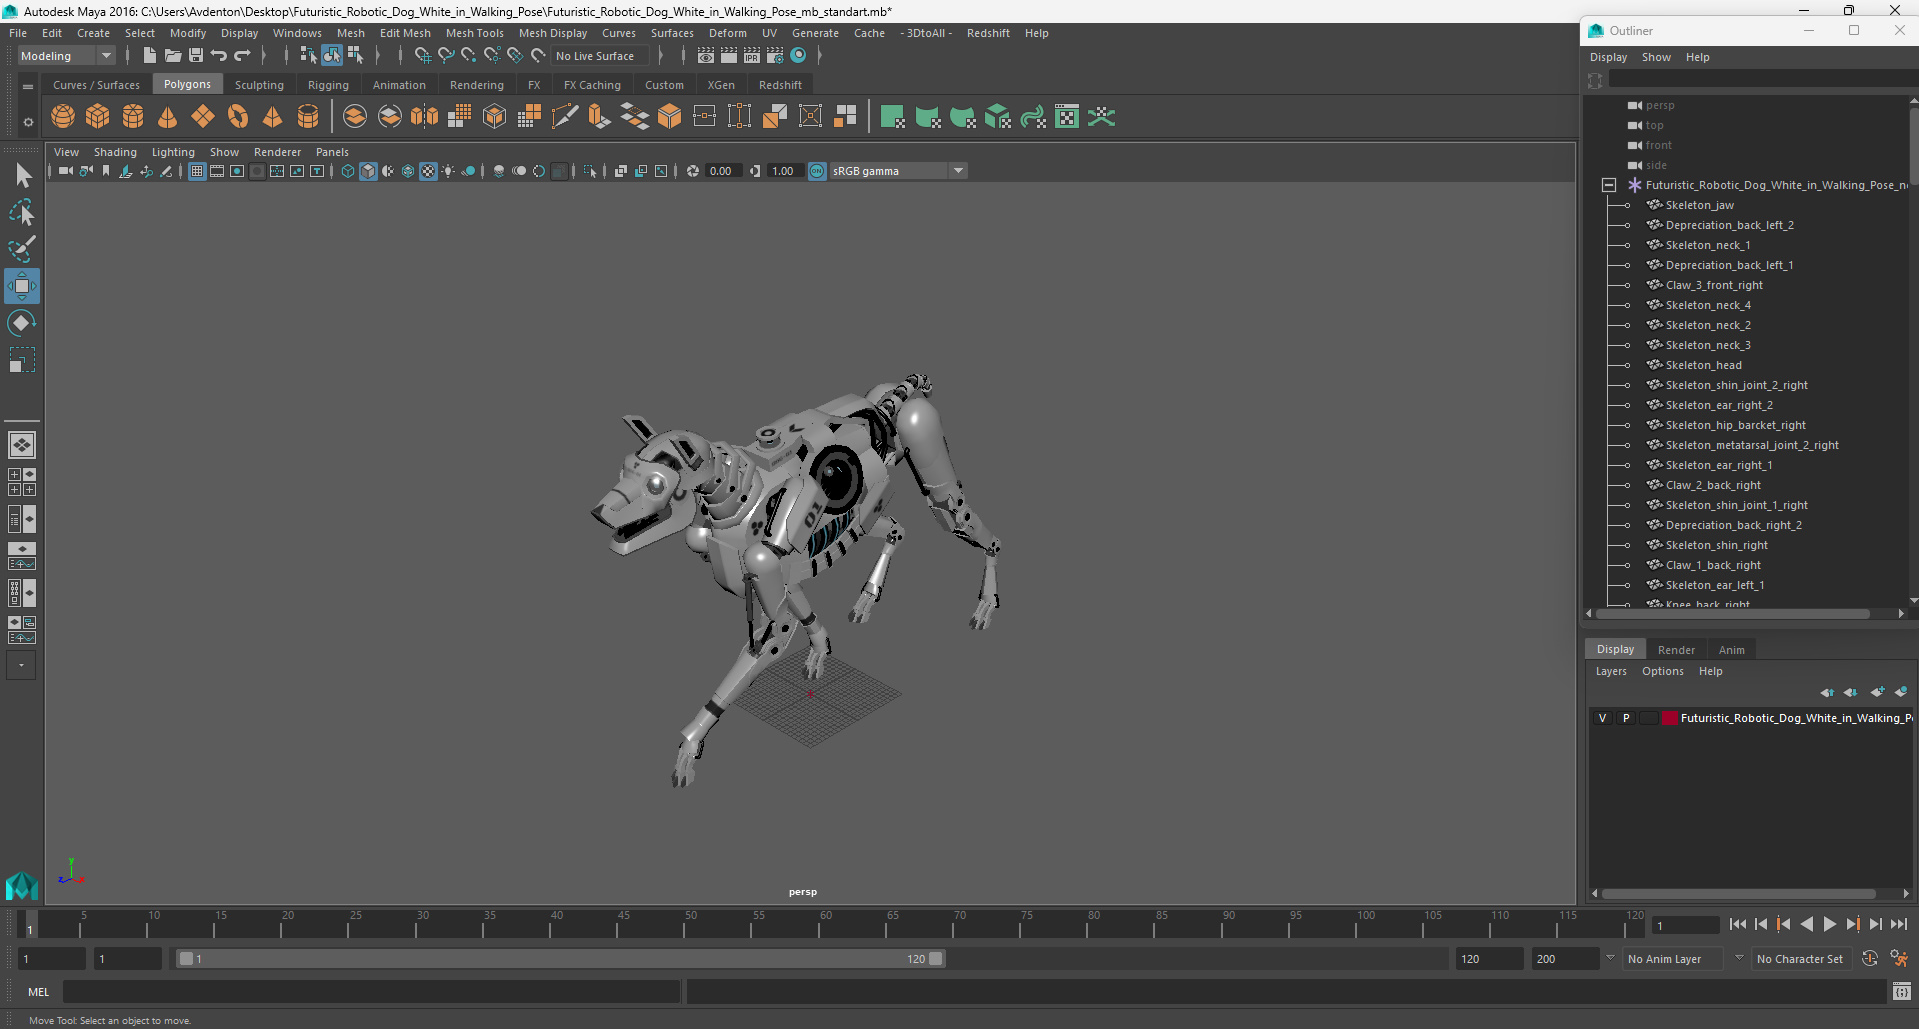Click the Open Scene folder icon
The height and width of the screenshot is (1029, 1919).
173,56
